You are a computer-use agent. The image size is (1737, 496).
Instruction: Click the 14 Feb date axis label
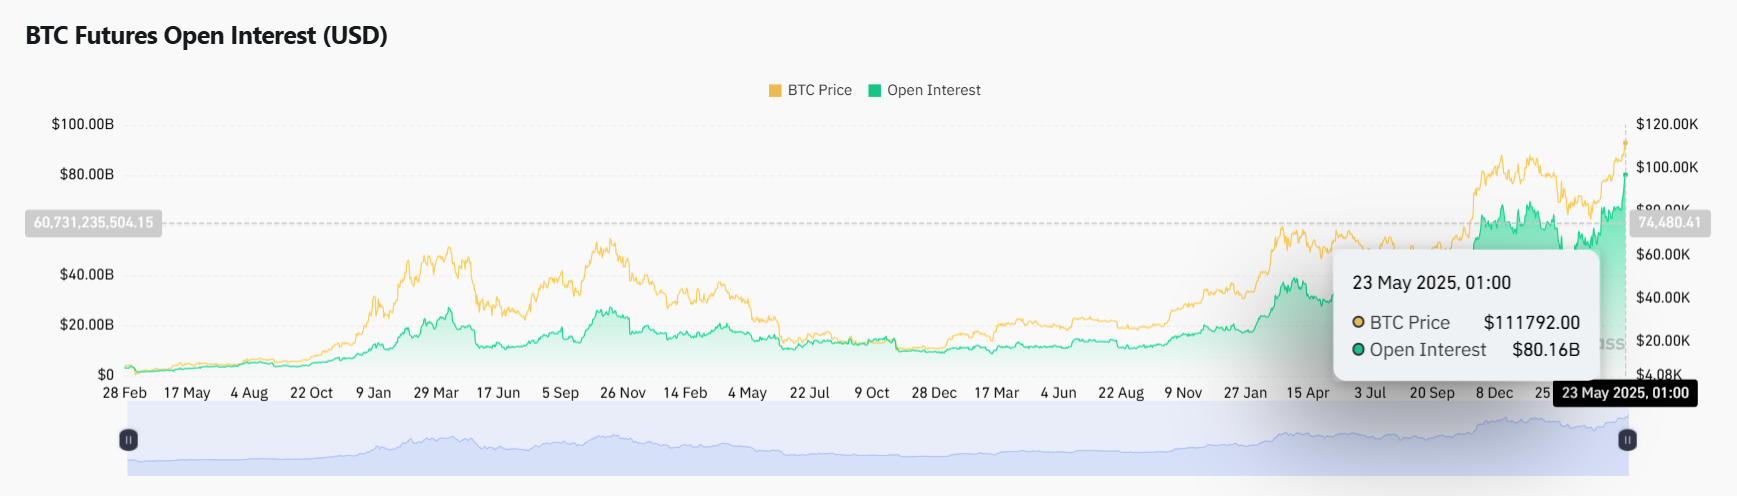tap(685, 393)
